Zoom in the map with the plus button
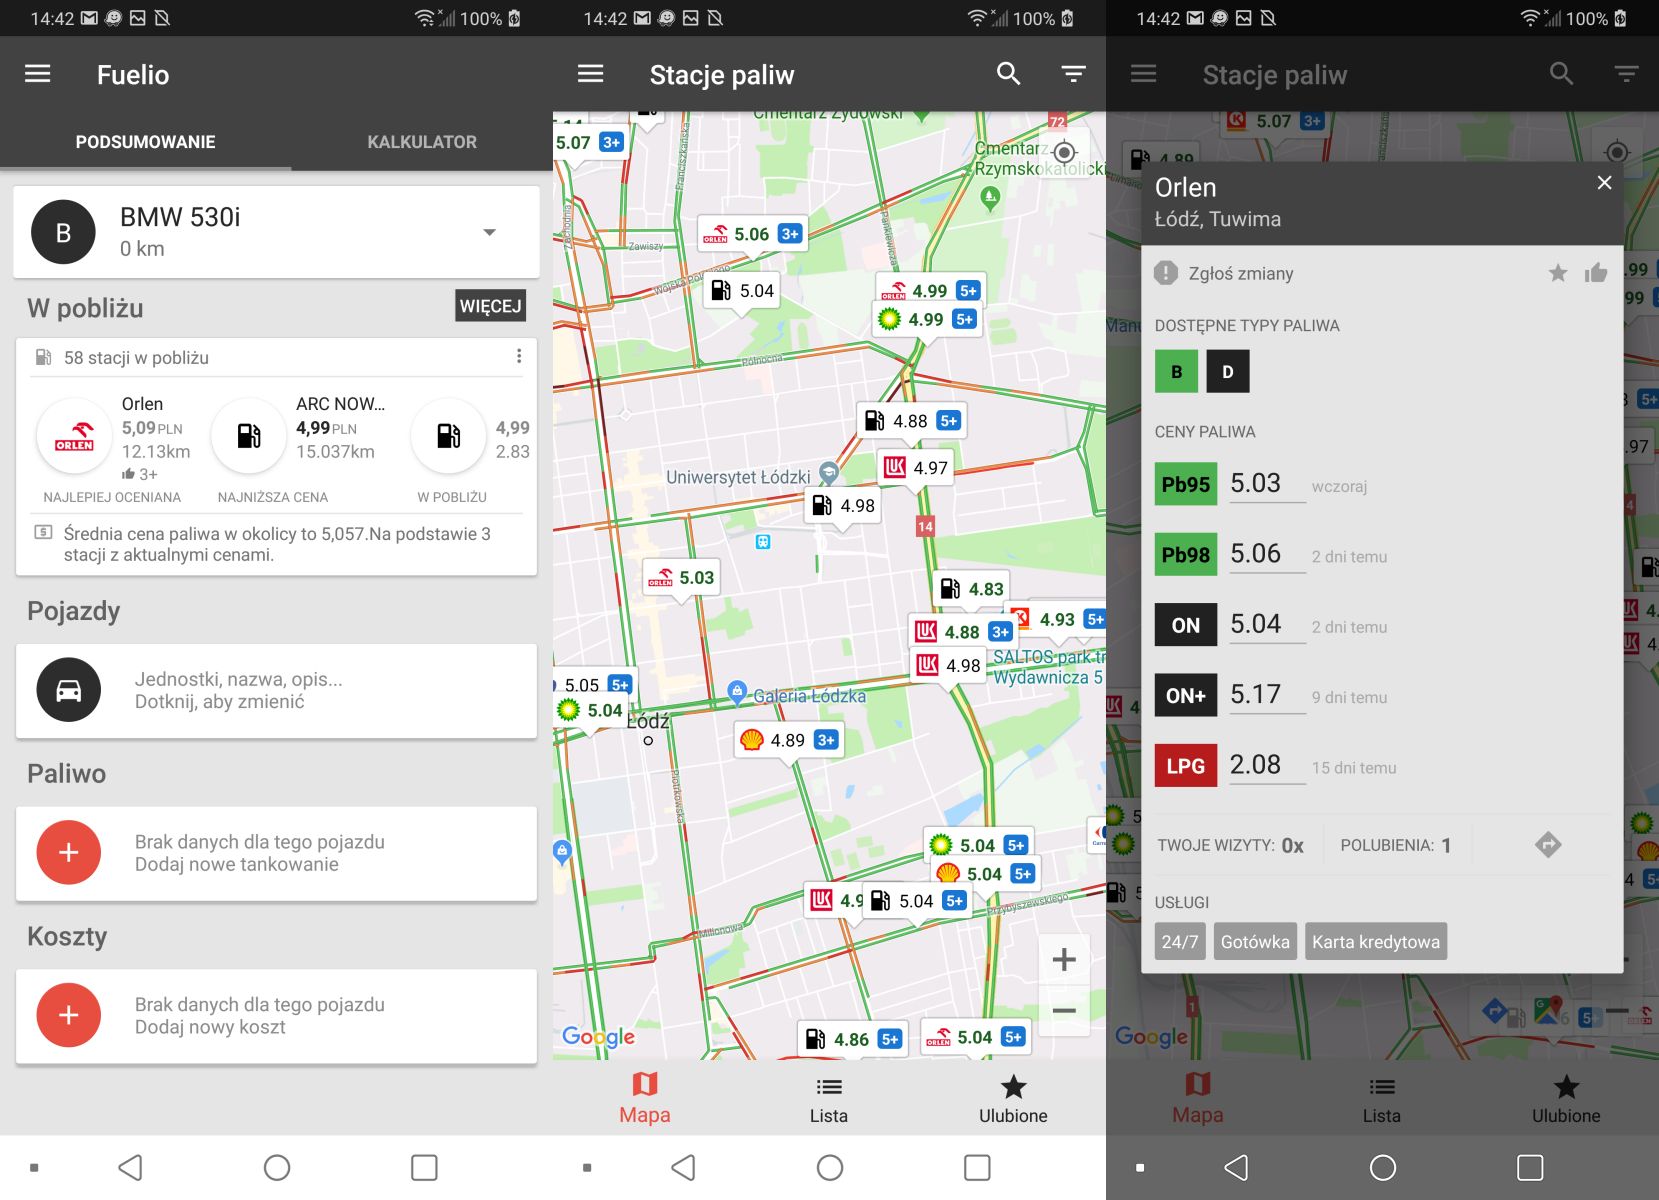This screenshot has width=1659, height=1200. pos(1064,960)
